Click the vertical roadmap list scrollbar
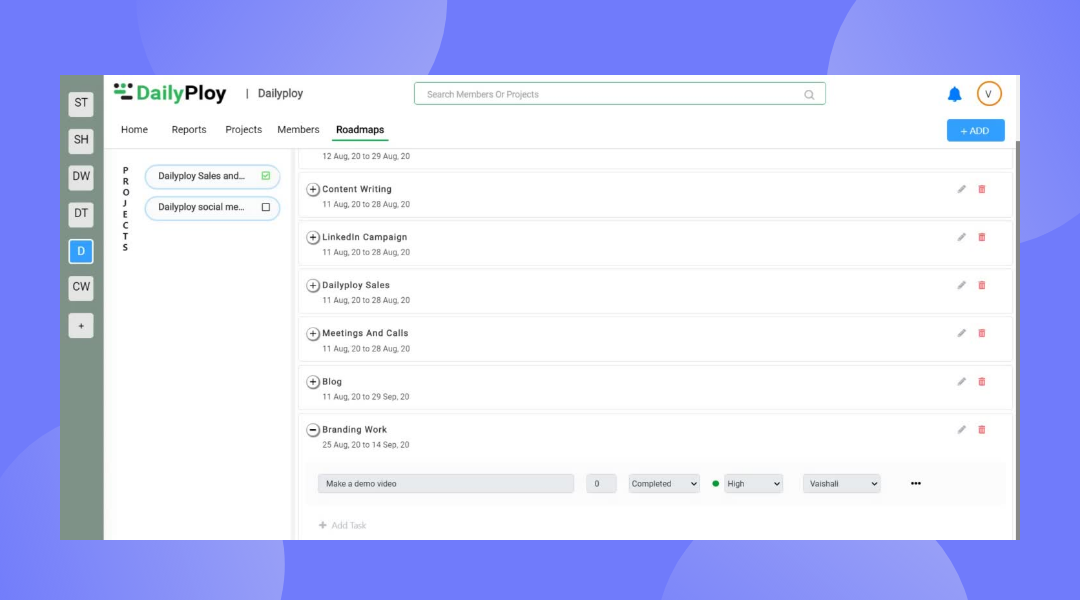Viewport: 1080px width, 600px height. pyautogui.click(x=1017, y=340)
